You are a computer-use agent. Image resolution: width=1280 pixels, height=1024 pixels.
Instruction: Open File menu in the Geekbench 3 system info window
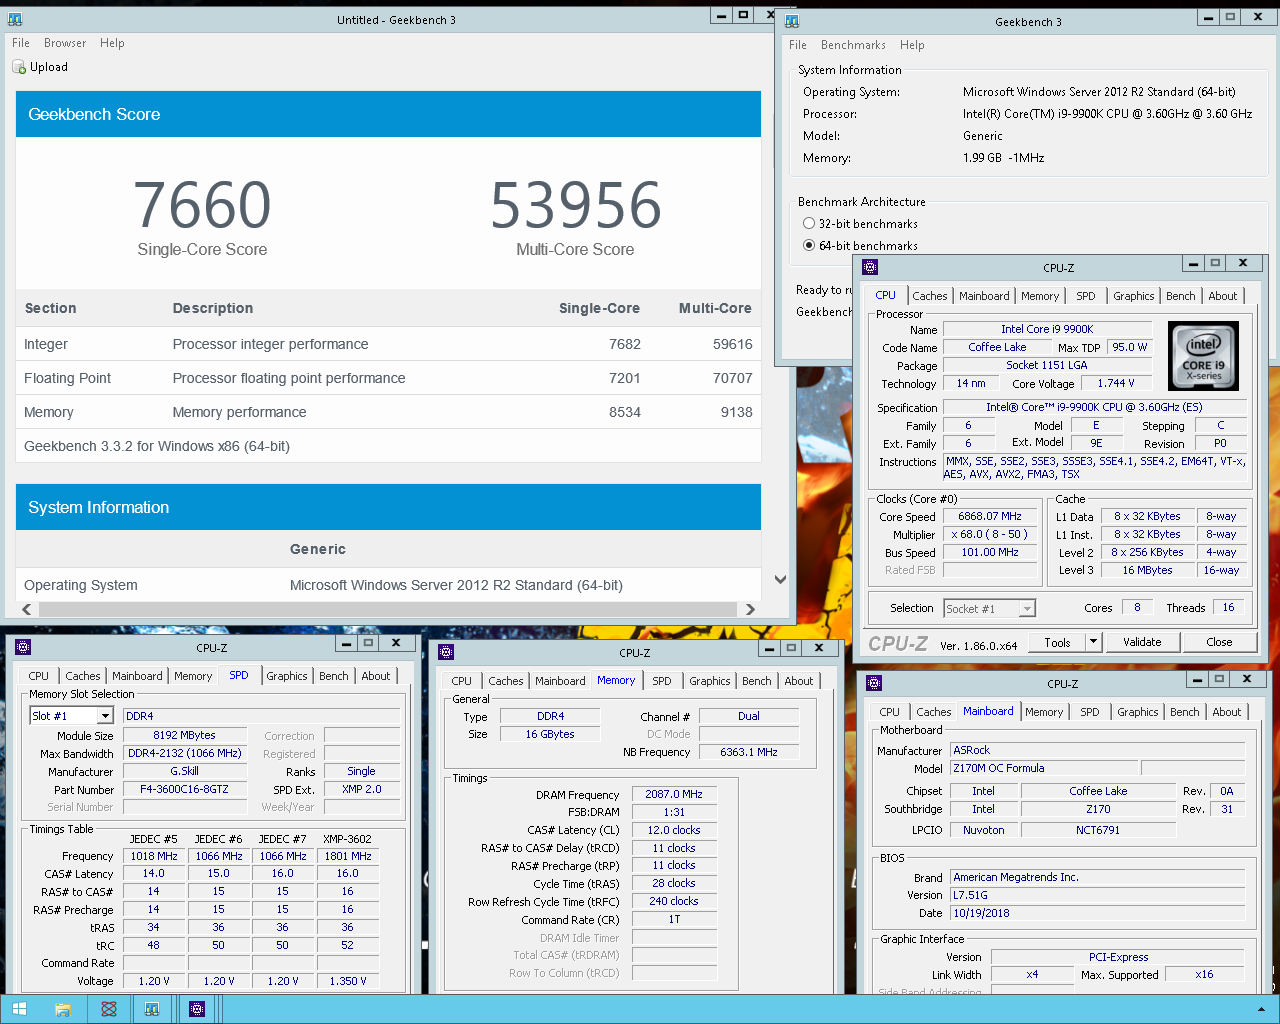pos(798,45)
